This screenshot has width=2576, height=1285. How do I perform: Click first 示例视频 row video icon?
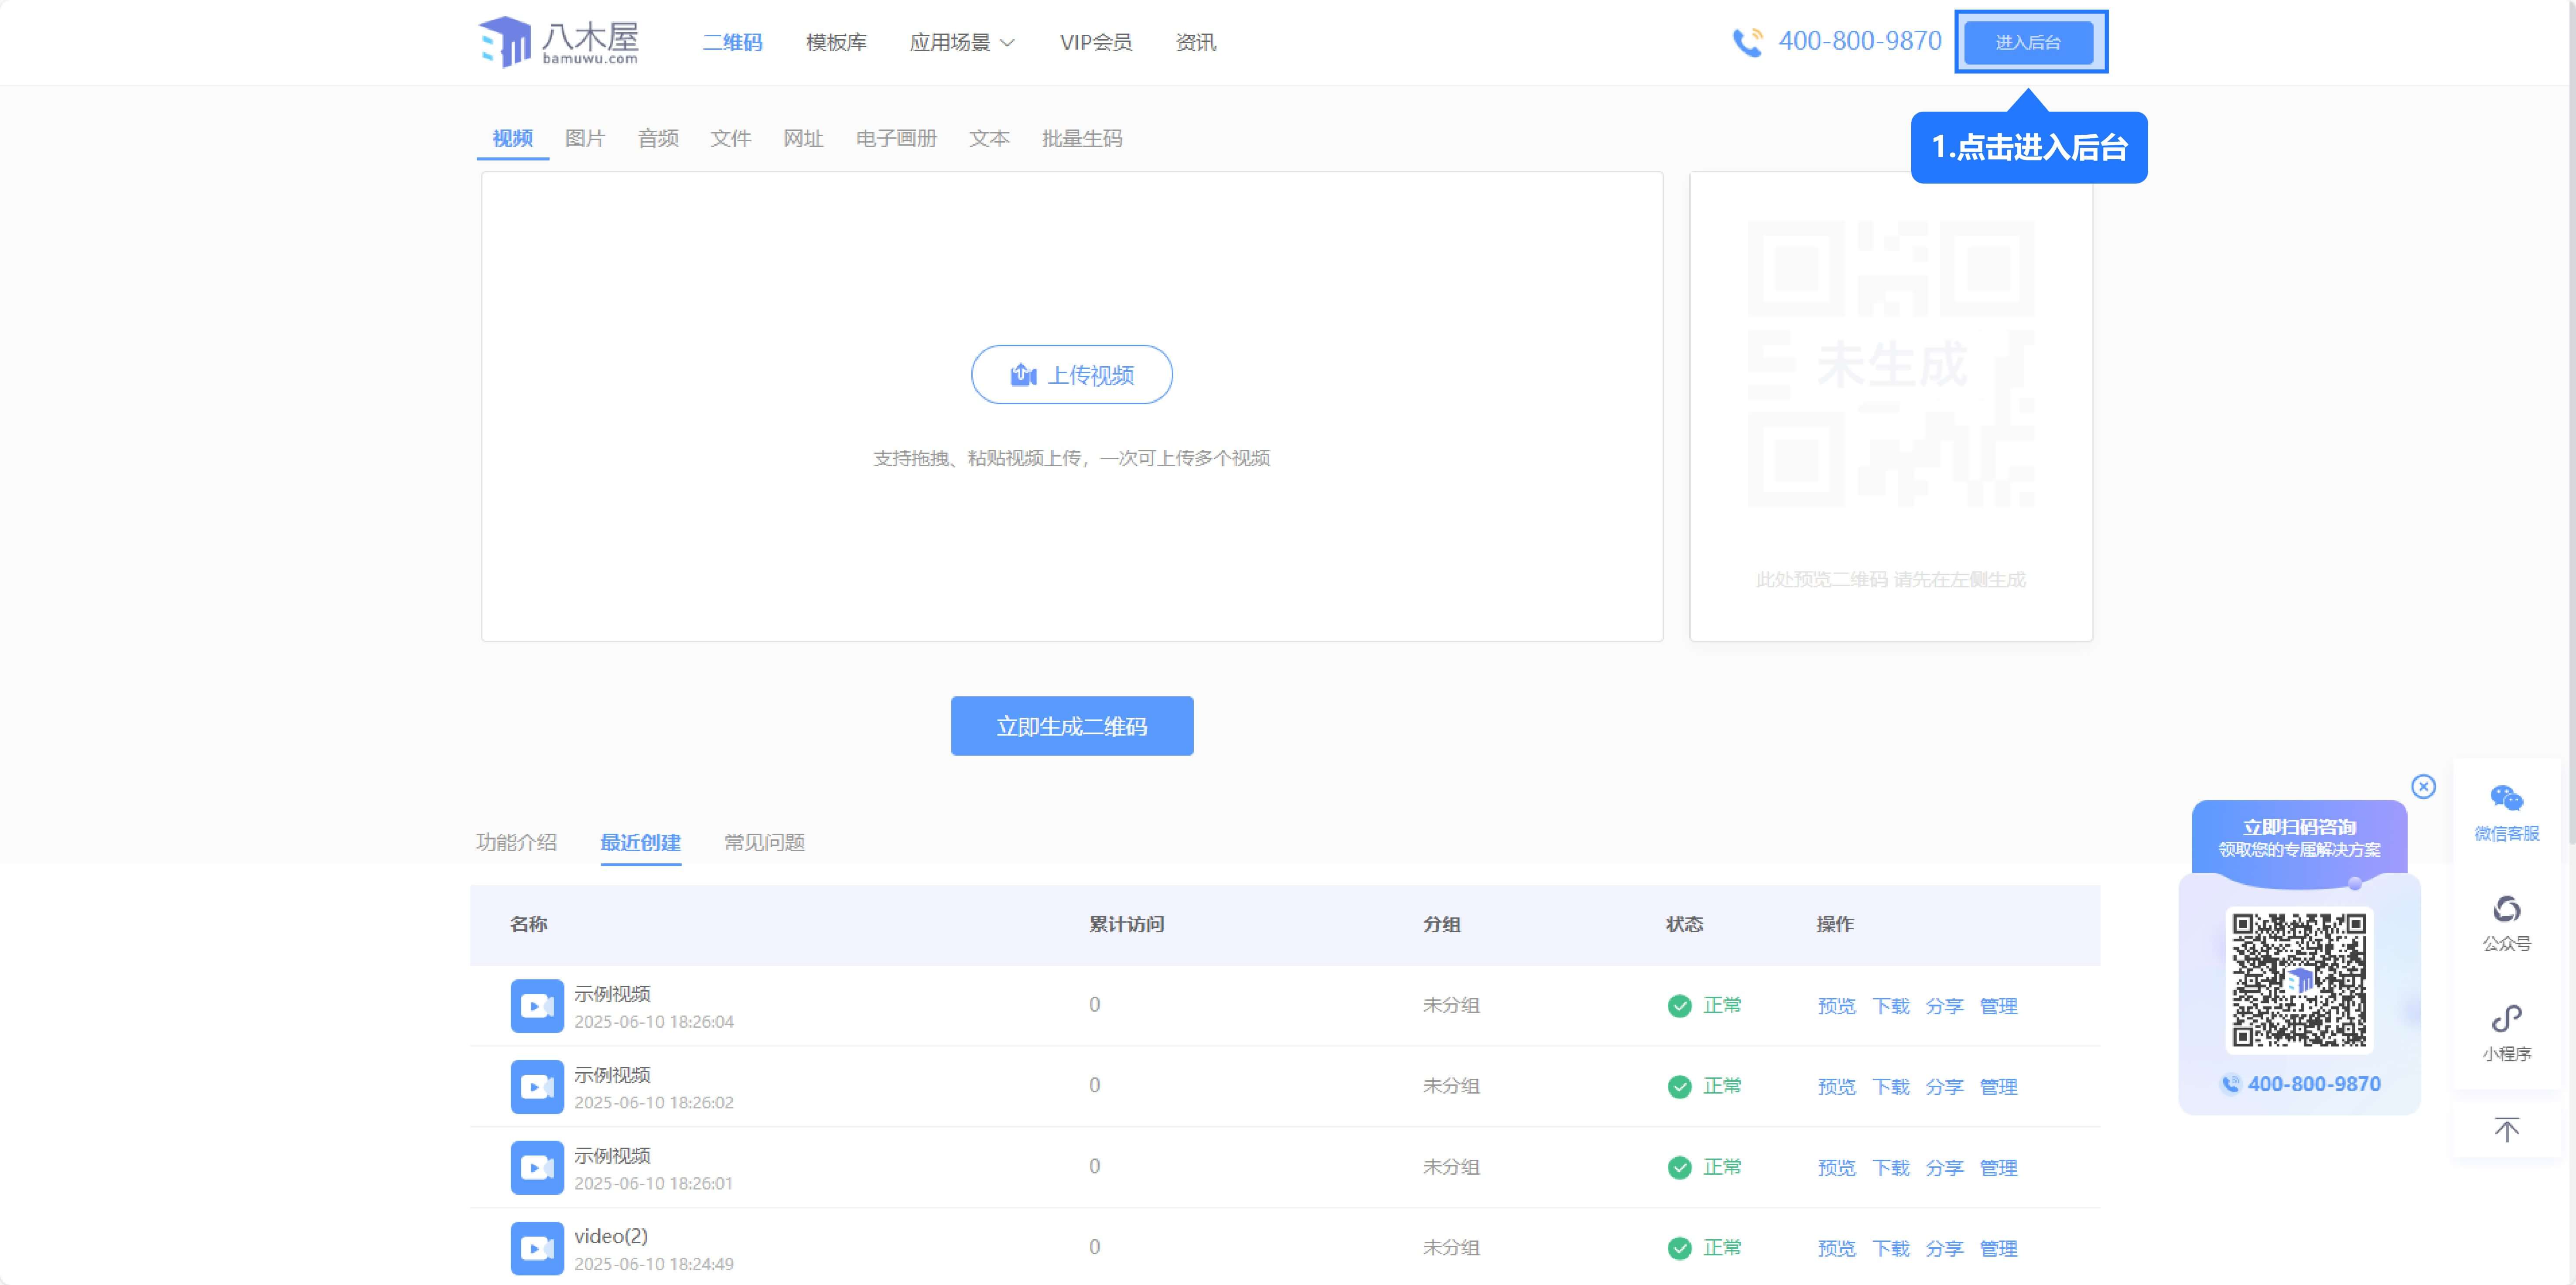537,1006
